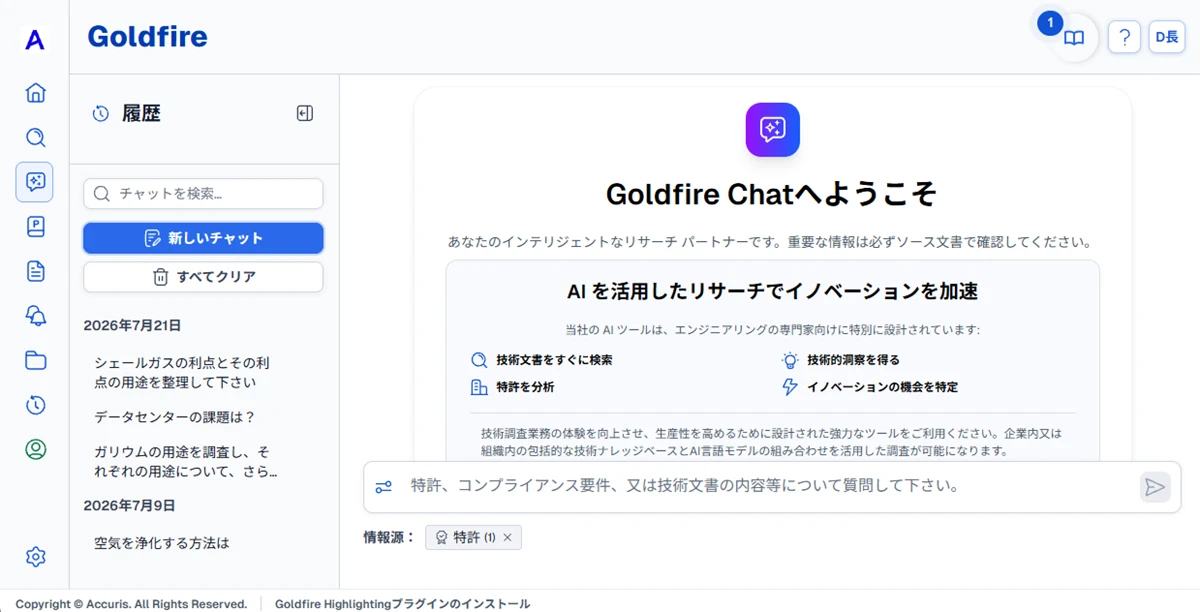This screenshot has height=612, width=1200.
Task: Collapse the history panel
Action: tap(305, 114)
